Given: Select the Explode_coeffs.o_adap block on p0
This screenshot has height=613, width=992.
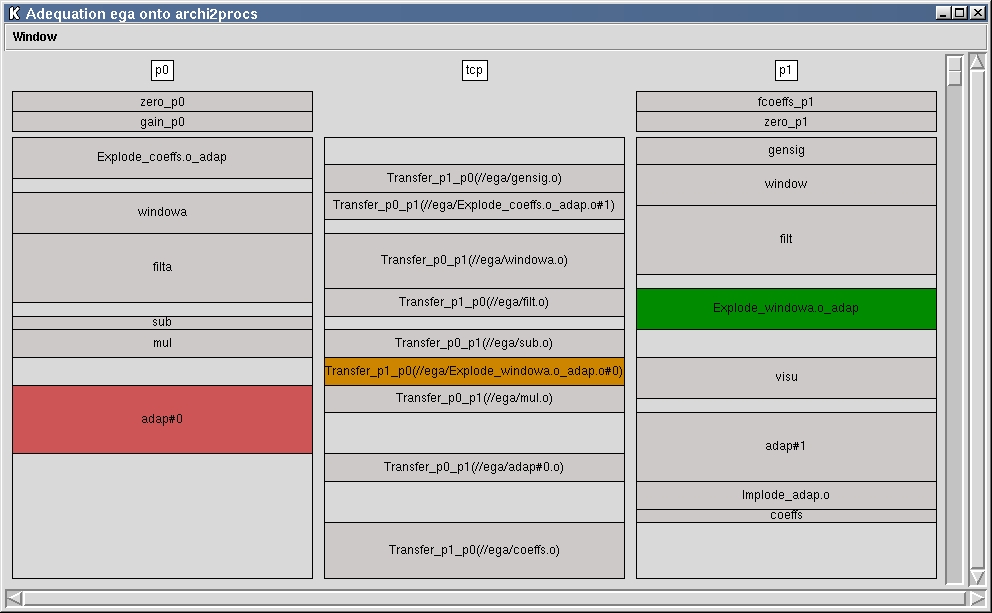Looking at the screenshot, I should [x=162, y=157].
